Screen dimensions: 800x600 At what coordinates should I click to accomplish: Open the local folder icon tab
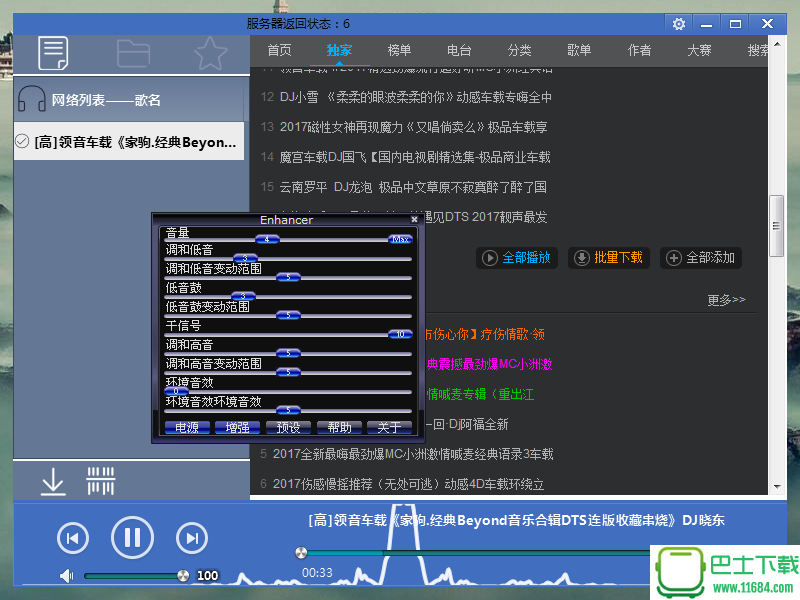click(x=133, y=53)
